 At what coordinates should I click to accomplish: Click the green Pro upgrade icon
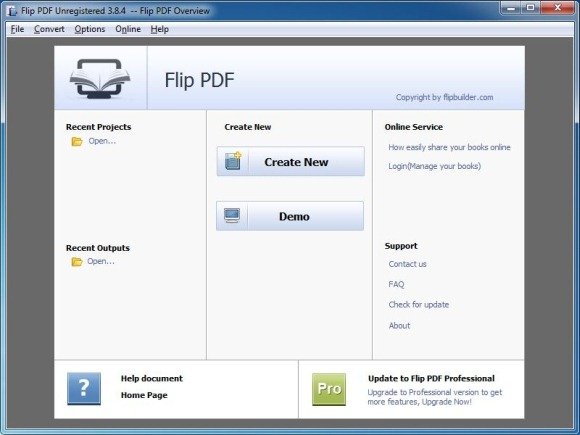pos(329,389)
